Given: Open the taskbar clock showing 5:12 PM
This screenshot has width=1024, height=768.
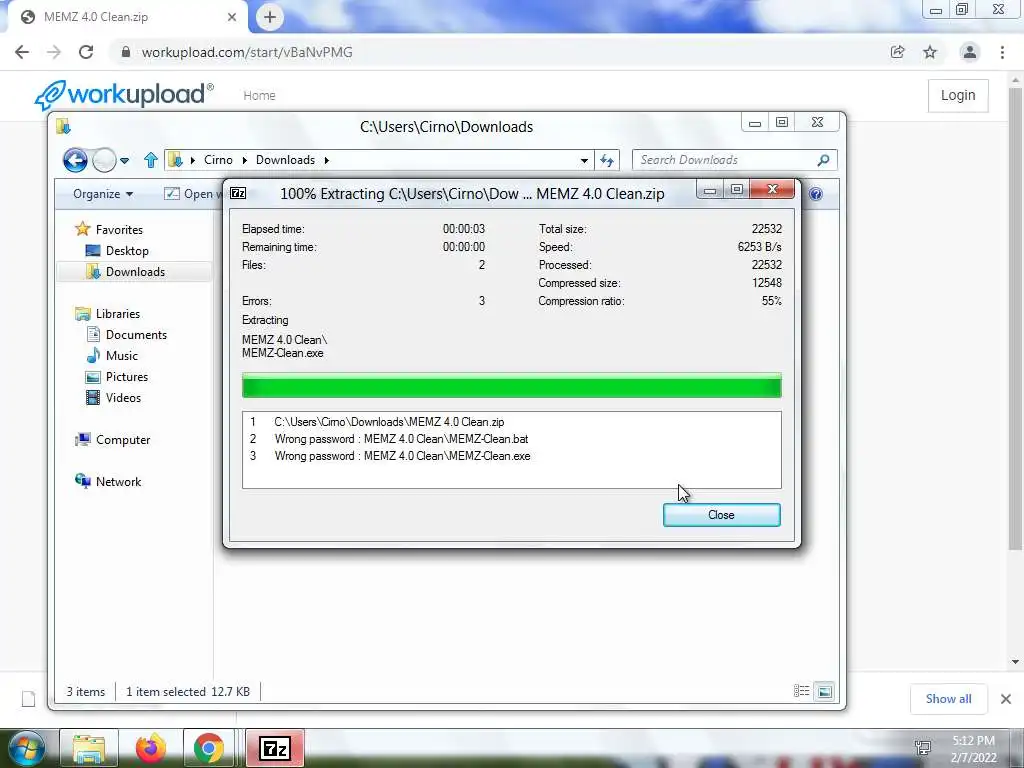Looking at the screenshot, I should point(973,749).
